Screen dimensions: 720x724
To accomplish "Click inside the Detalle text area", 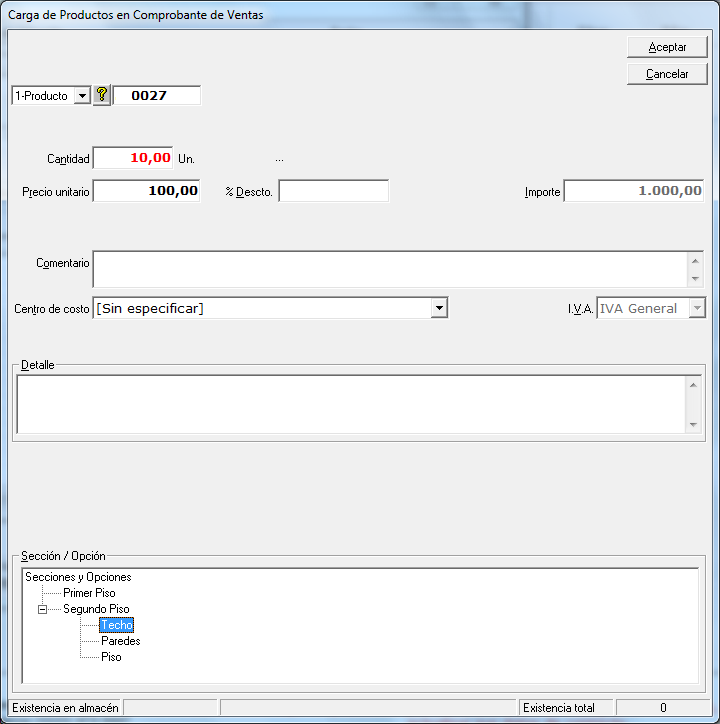I will (x=350, y=404).
